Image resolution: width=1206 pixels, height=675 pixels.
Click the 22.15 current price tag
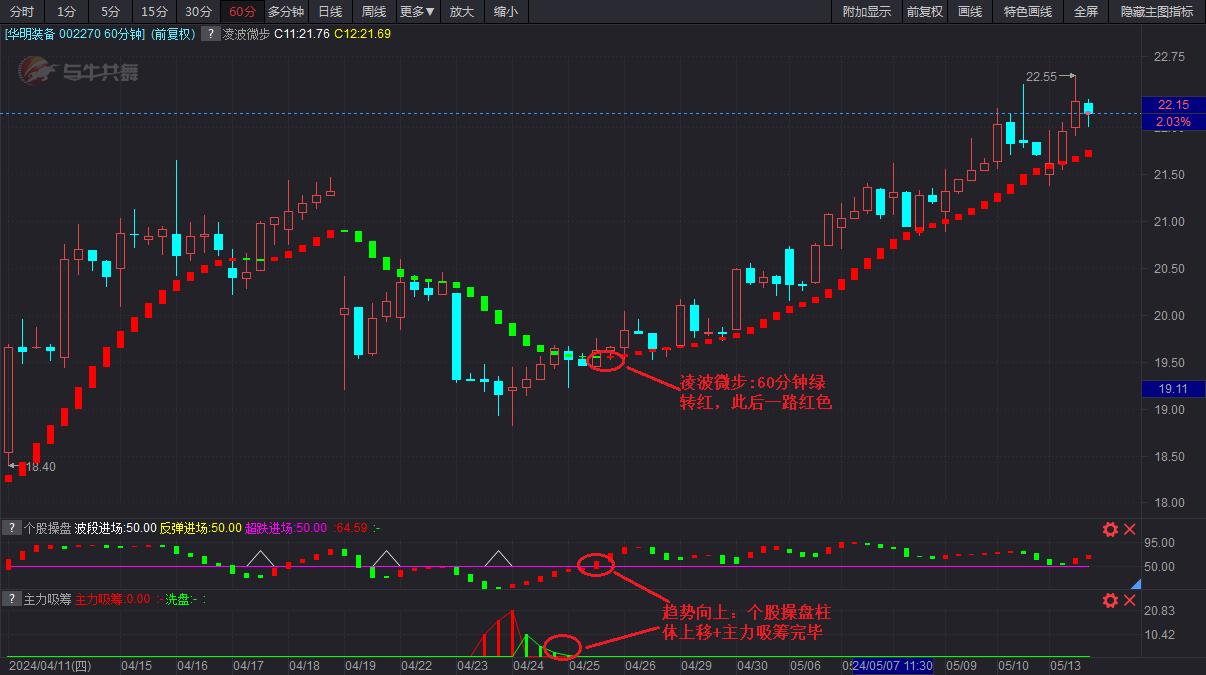point(1172,105)
